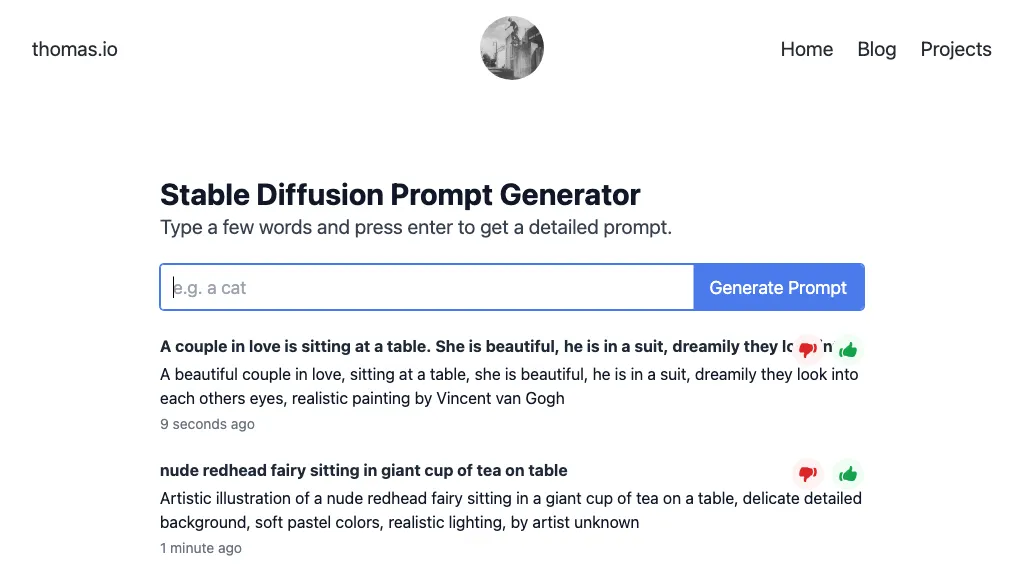The height and width of the screenshot is (576, 1024).
Task: Click the circular avatar image in header
Action: [512, 48]
